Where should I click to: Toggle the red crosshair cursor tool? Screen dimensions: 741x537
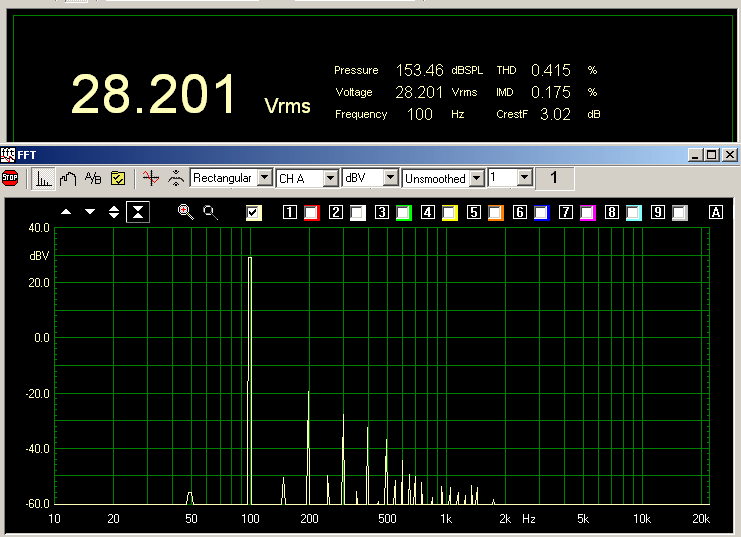150,178
